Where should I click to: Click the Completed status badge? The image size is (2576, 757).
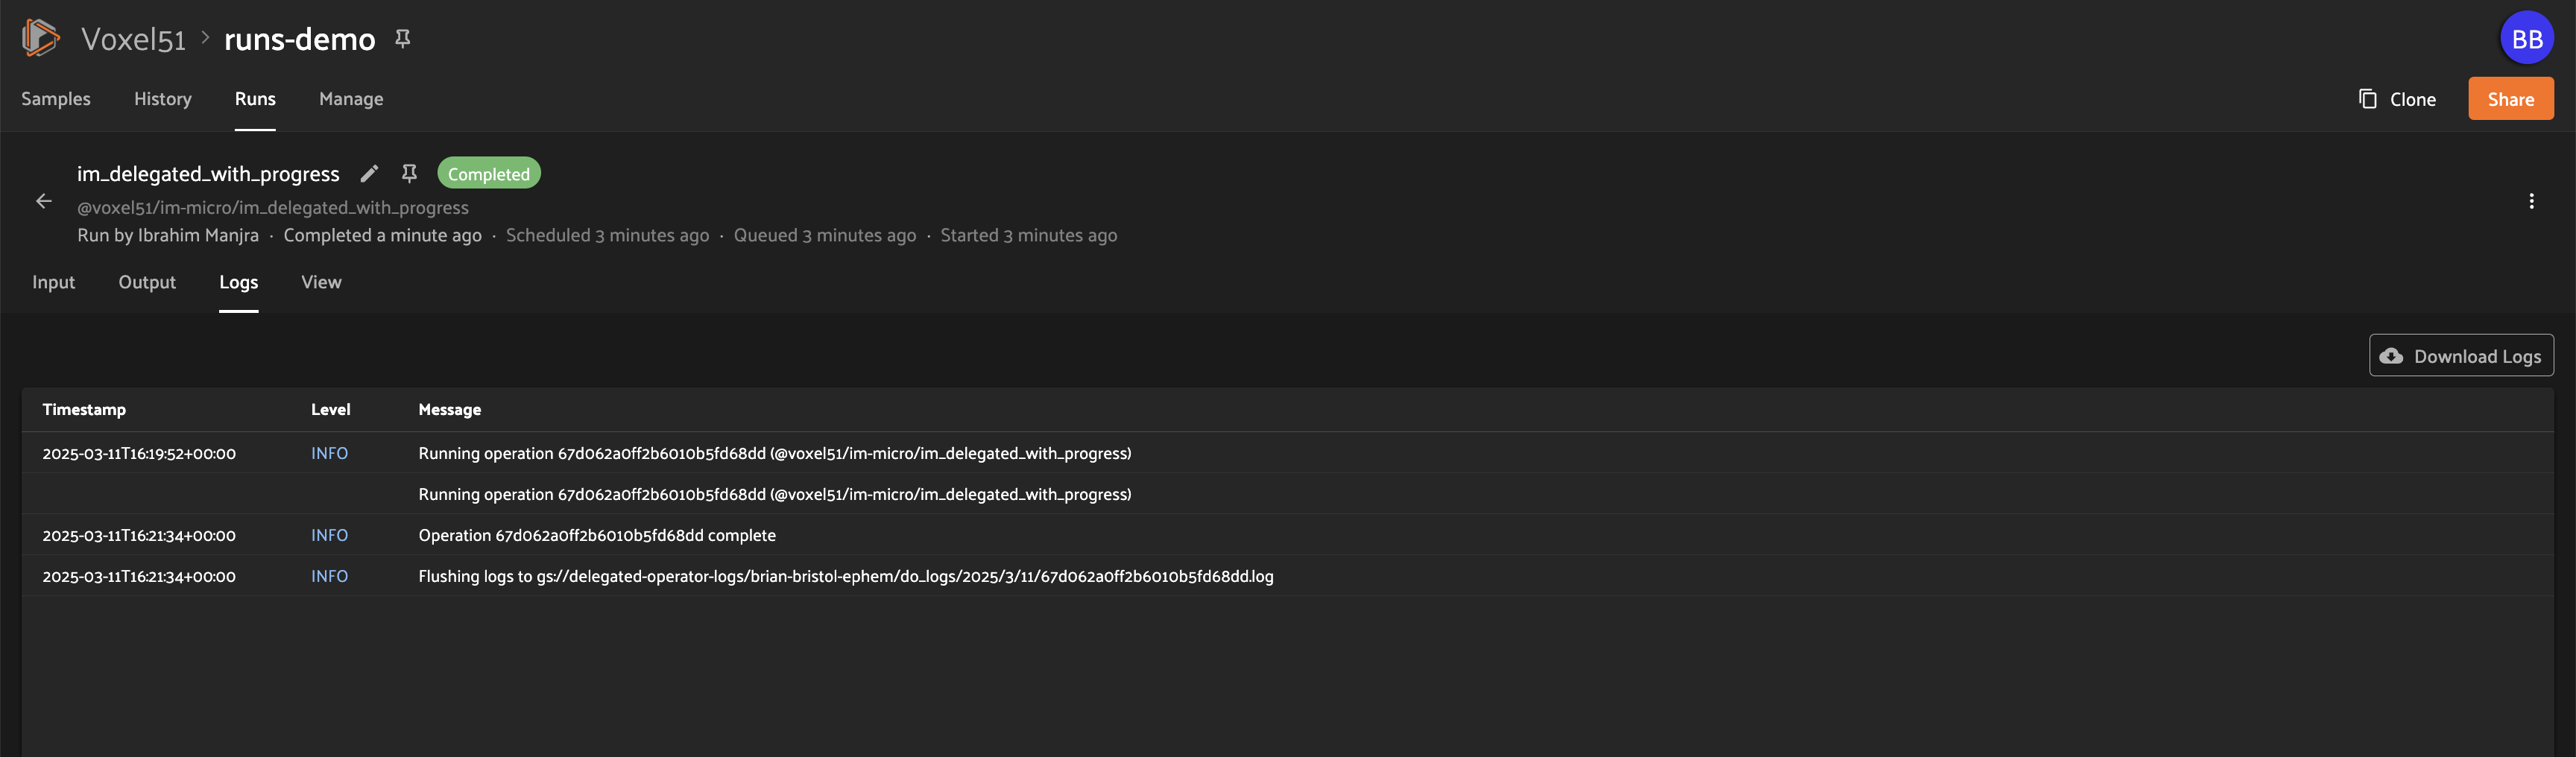(489, 173)
